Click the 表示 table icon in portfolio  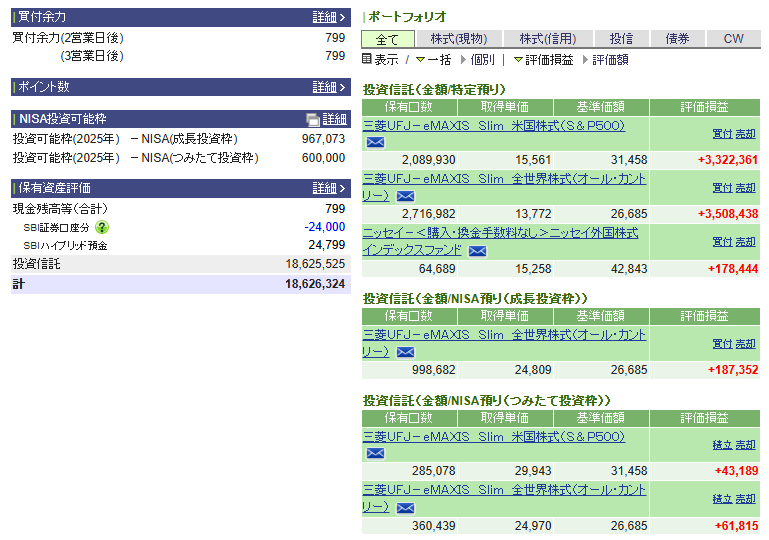click(367, 59)
